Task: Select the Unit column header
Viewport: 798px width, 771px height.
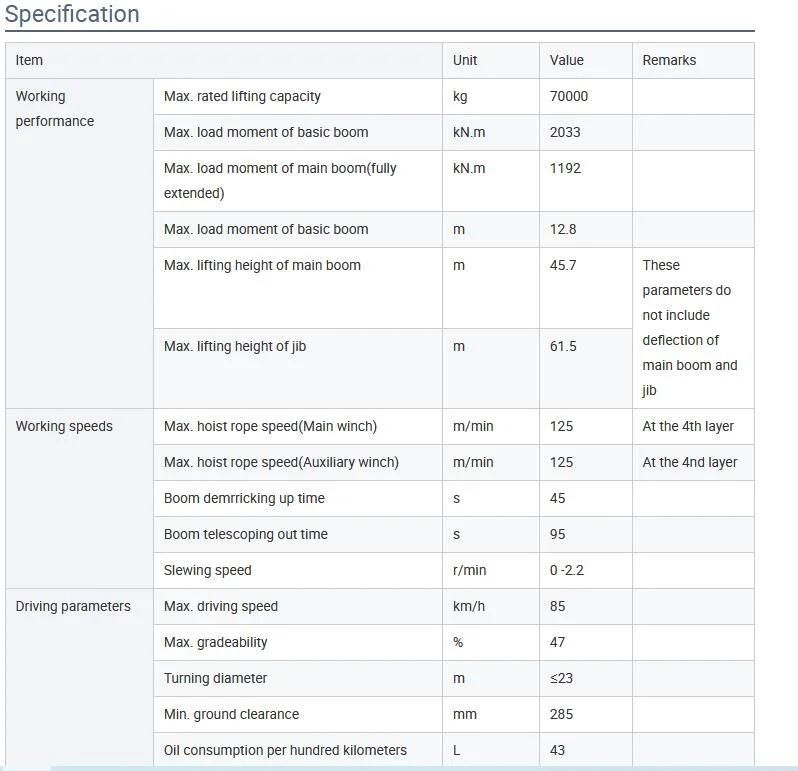Action: click(x=491, y=61)
